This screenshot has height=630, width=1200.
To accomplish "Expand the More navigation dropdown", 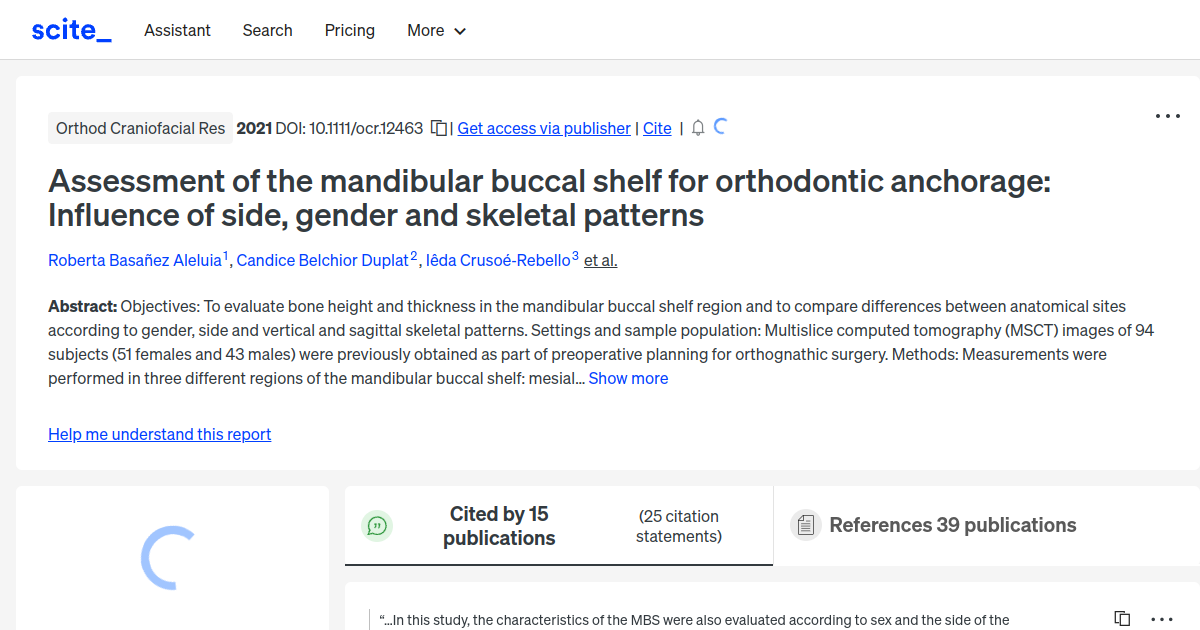I will 436,30.
